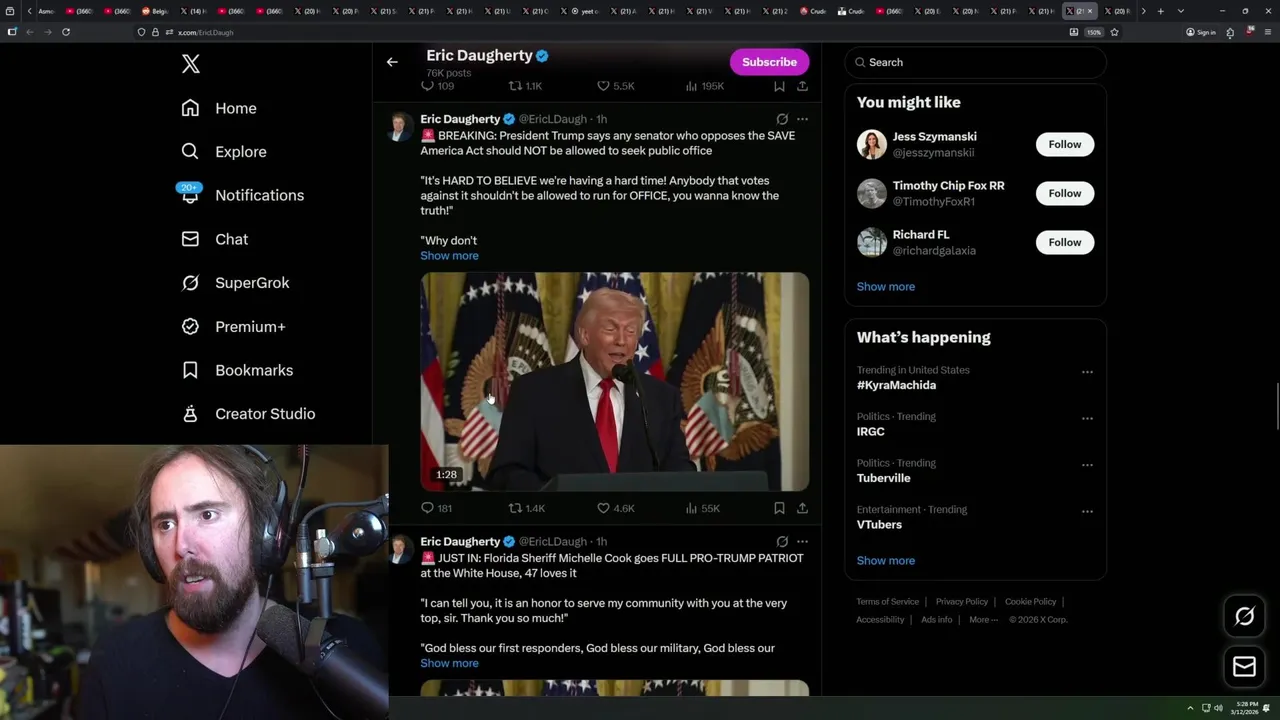This screenshot has height=720, width=1280.
Task: Open more menu on Florida Sheriff post
Action: [x=802, y=541]
